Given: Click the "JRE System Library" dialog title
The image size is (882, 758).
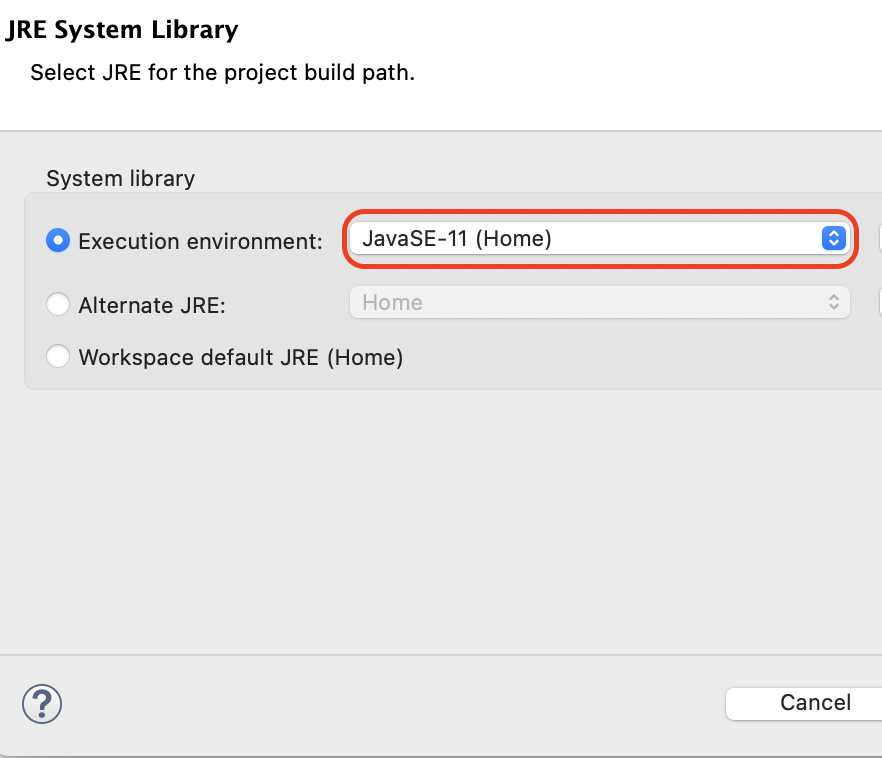Looking at the screenshot, I should 122,30.
